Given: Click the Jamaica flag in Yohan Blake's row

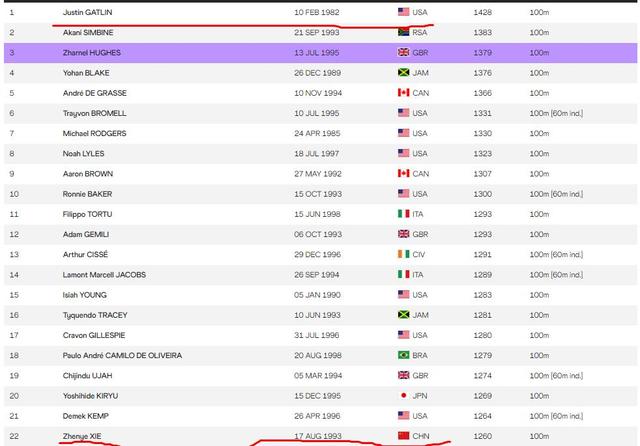Looking at the screenshot, I should [x=404, y=72].
